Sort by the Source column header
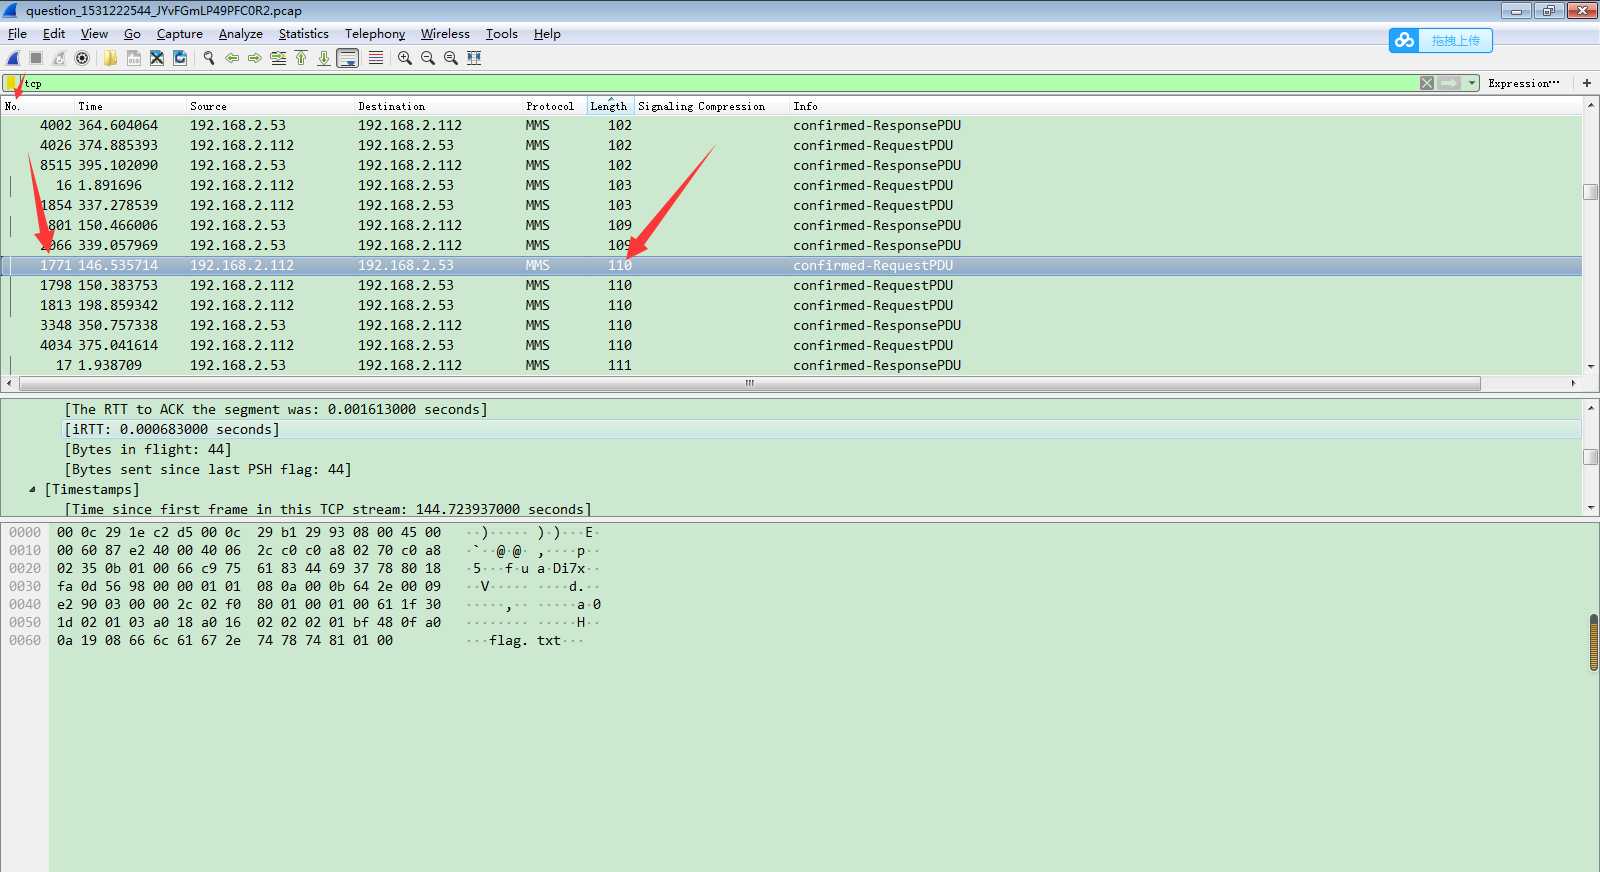 [270, 106]
